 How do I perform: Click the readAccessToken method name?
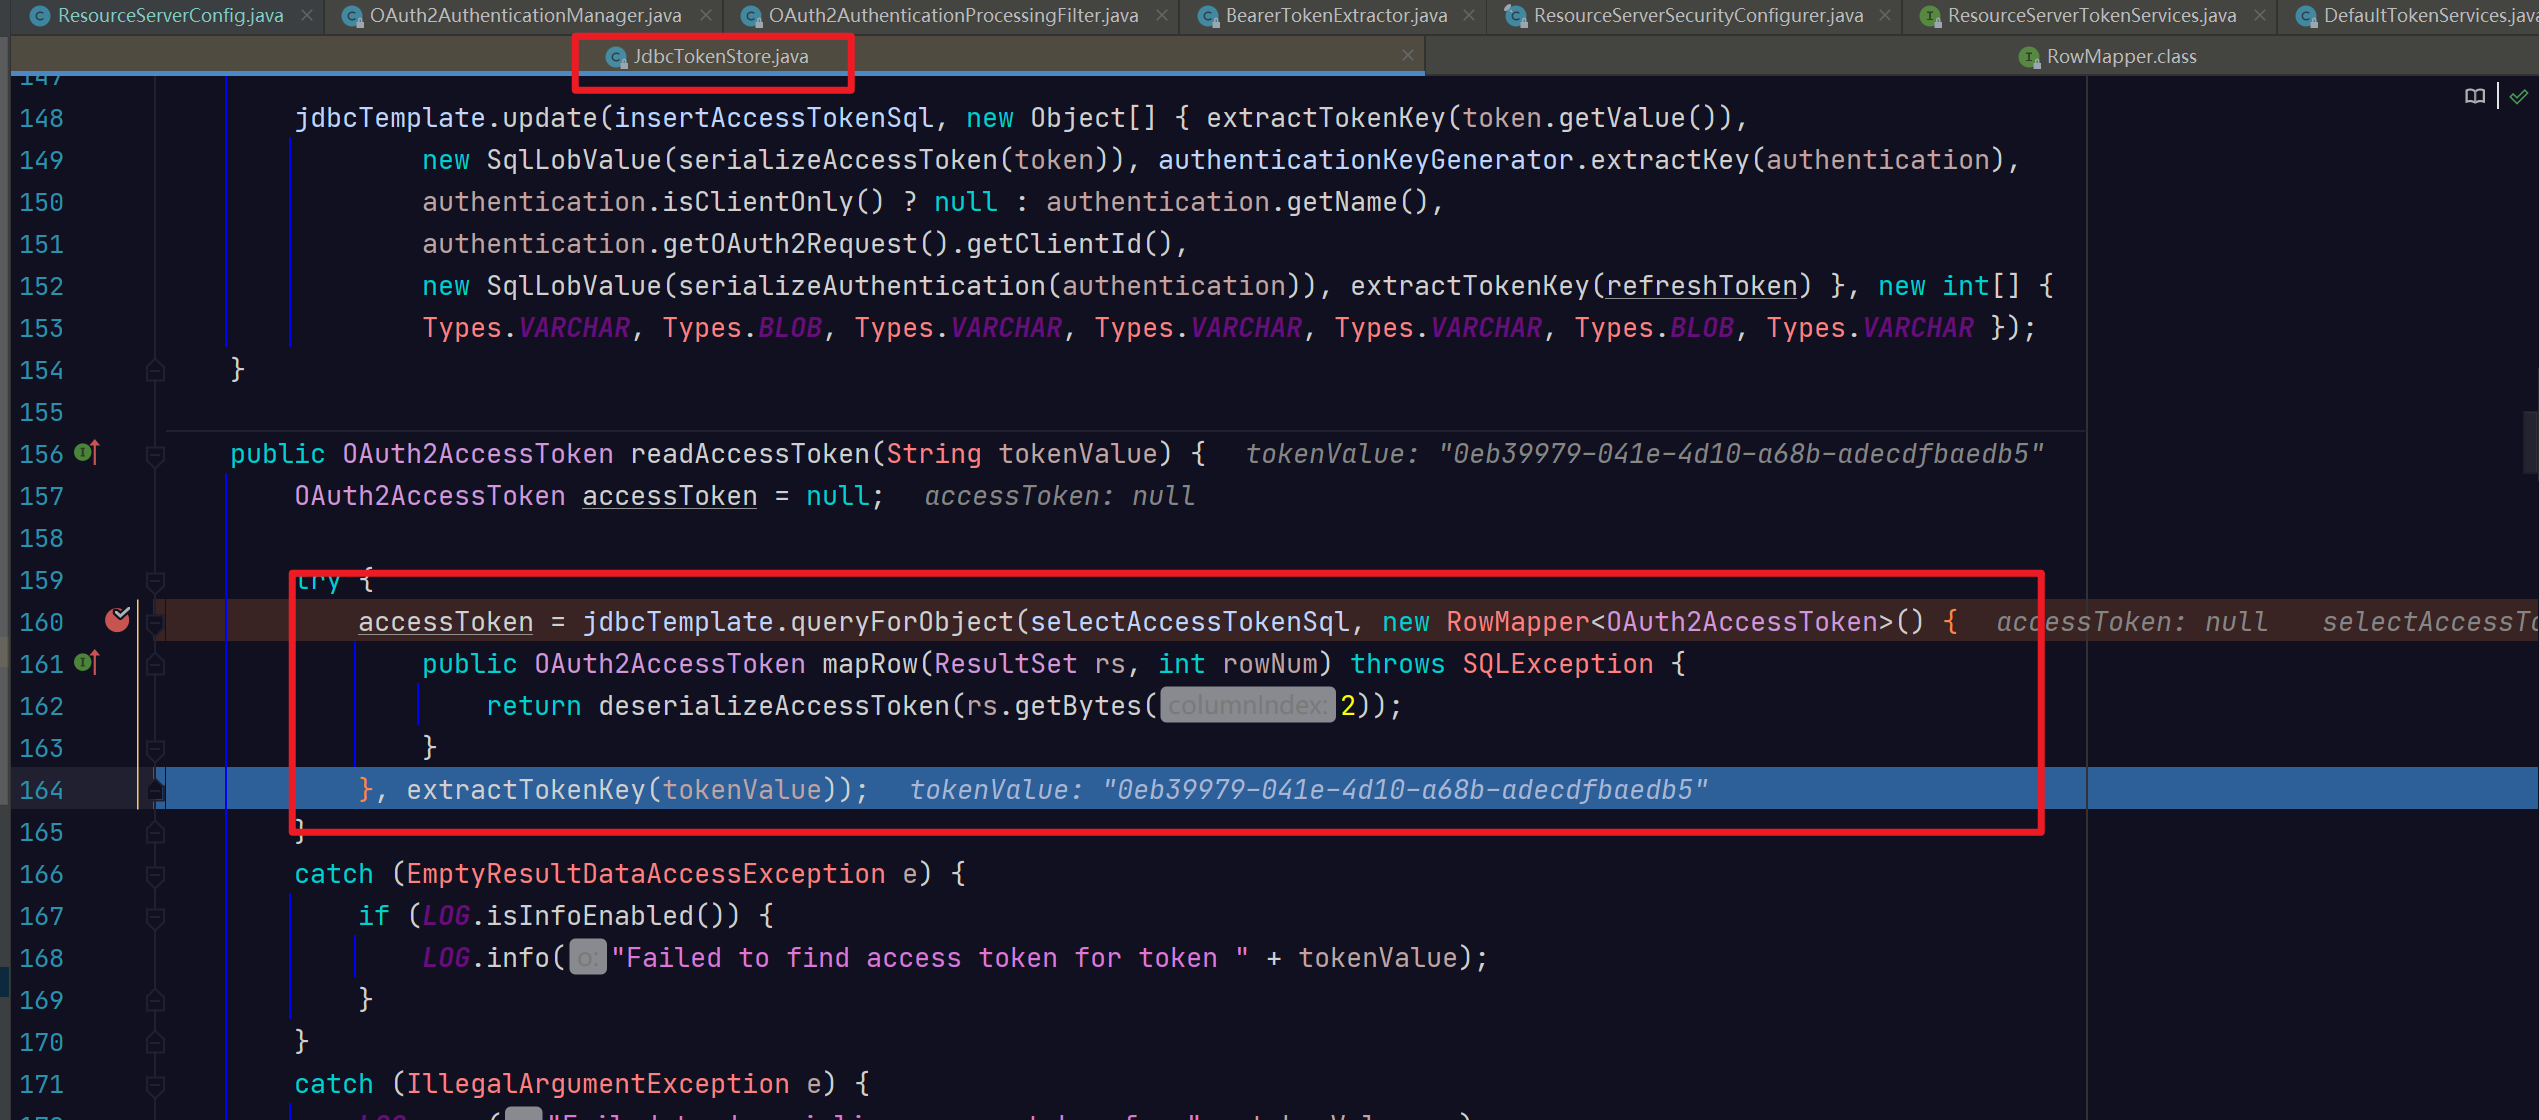(750, 454)
